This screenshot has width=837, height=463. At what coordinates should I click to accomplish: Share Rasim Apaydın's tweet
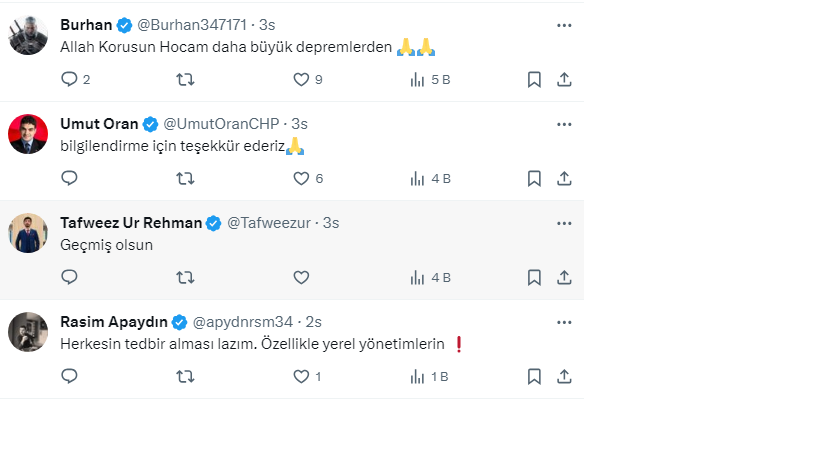[564, 376]
